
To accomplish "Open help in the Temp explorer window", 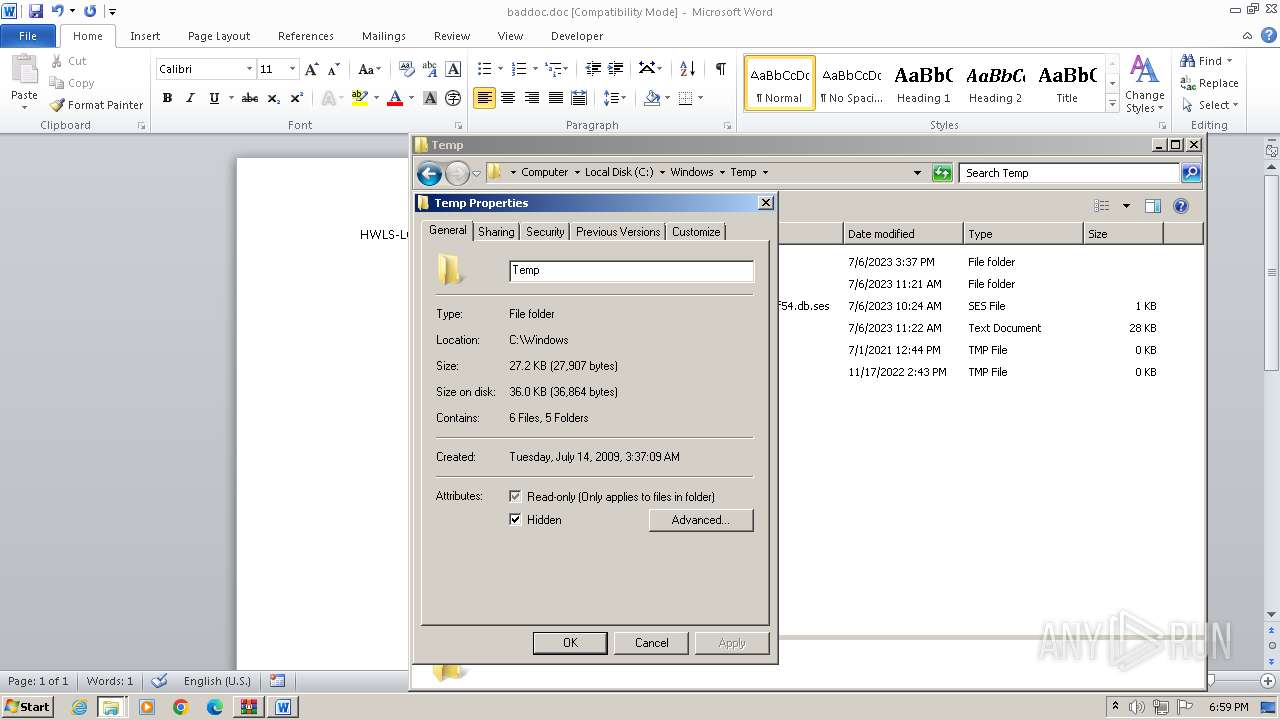I will 1181,206.
